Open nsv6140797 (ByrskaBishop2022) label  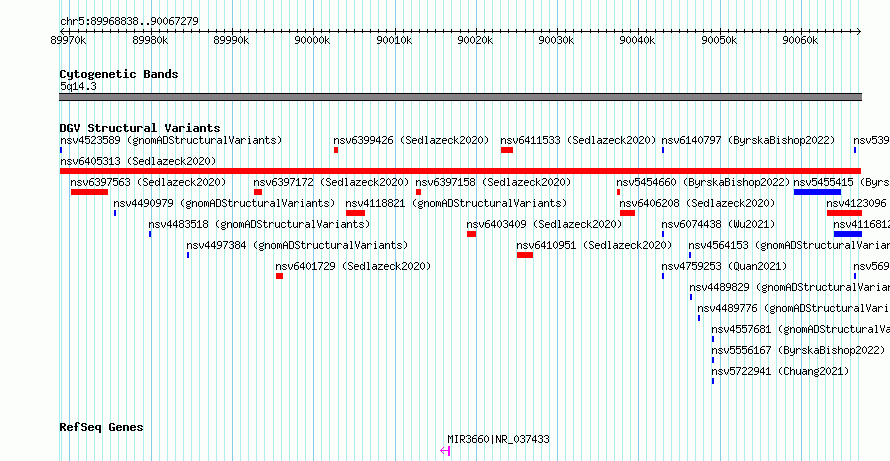(x=748, y=140)
